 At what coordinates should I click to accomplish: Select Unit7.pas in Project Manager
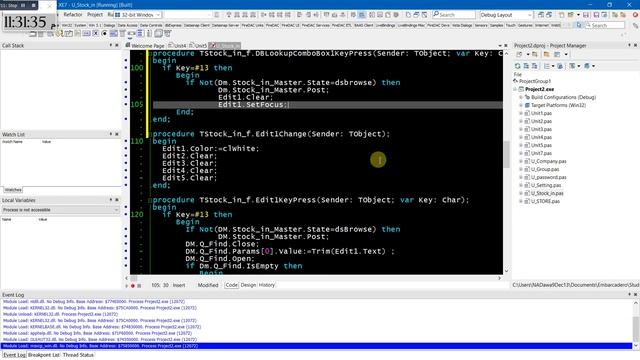[541, 153]
